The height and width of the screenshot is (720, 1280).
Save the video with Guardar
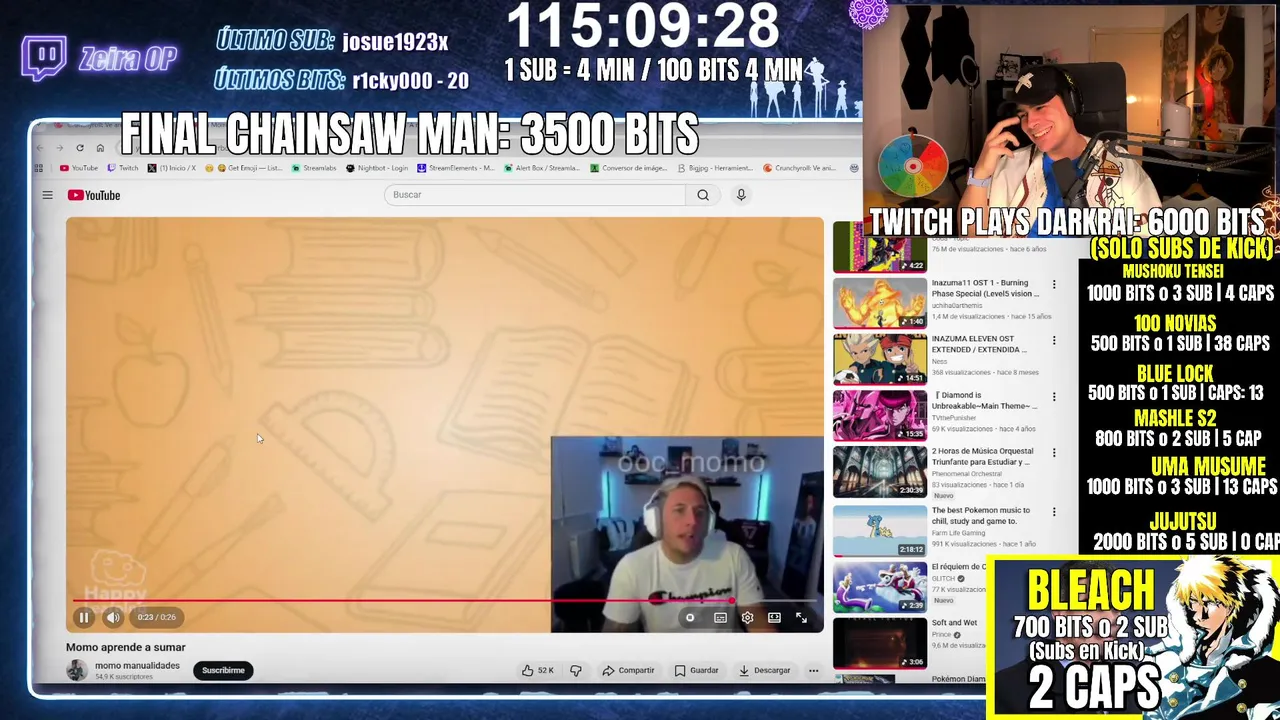coord(696,670)
